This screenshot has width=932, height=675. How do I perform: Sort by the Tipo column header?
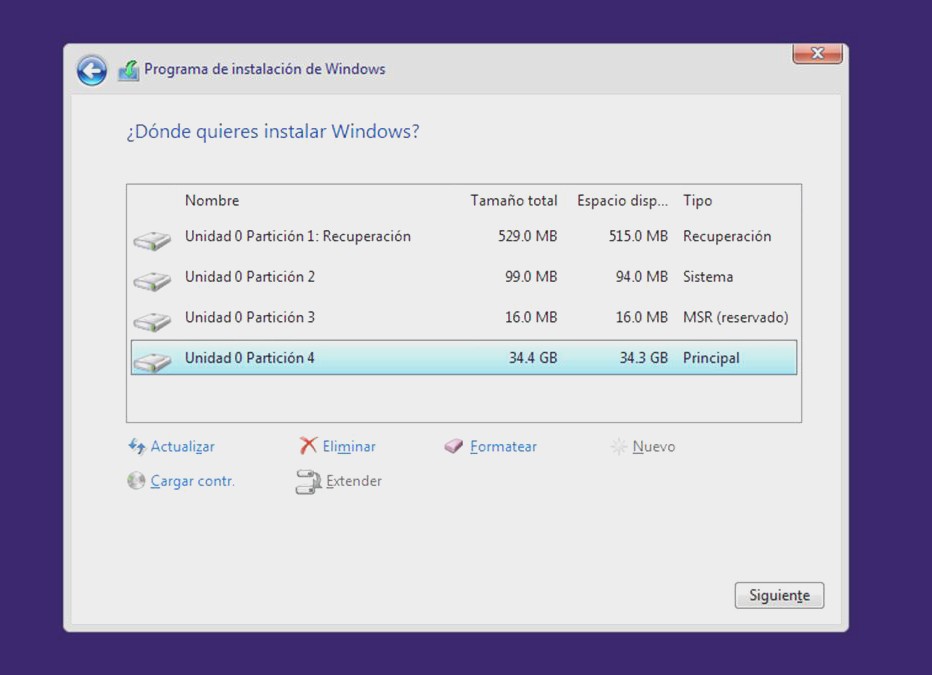coord(698,201)
